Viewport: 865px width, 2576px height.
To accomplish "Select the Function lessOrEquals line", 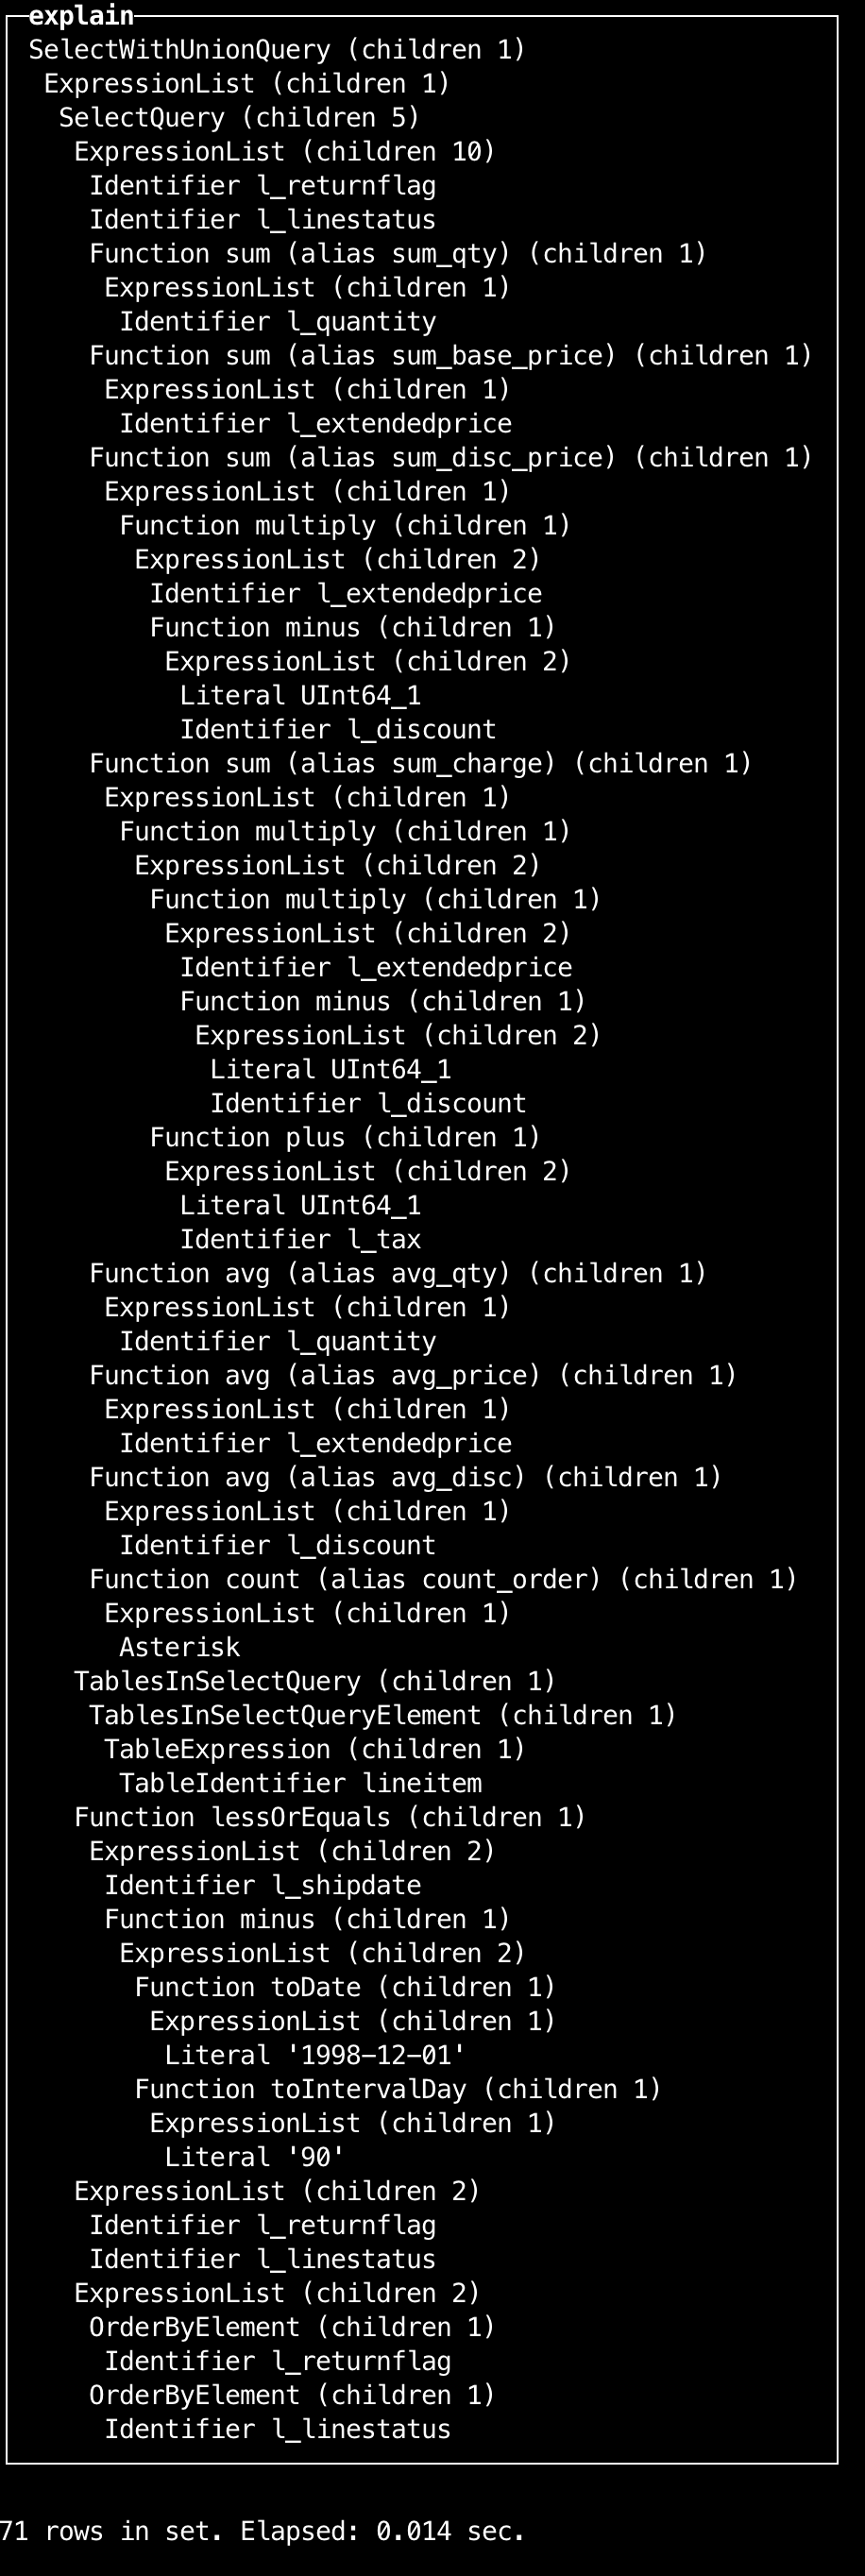I will tap(330, 1817).
